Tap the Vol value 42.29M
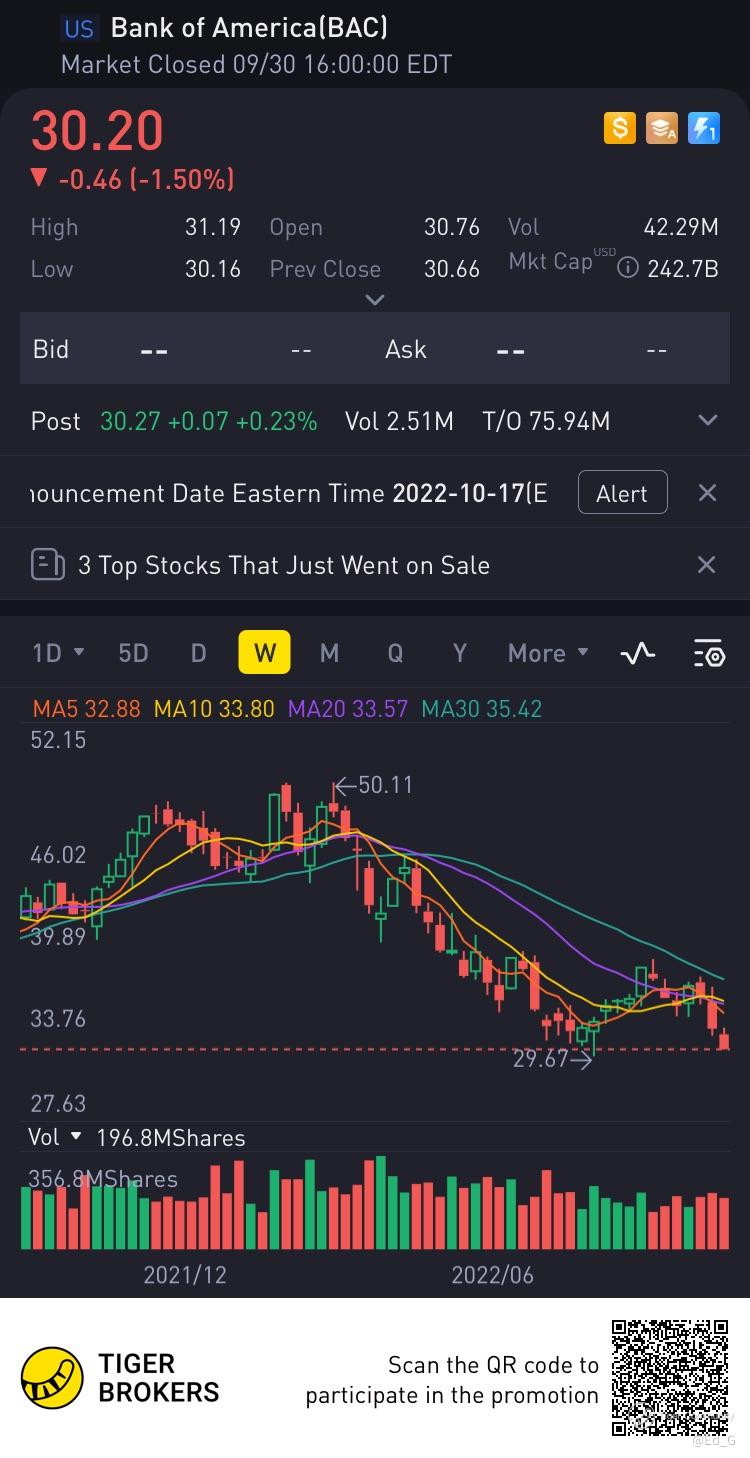This screenshot has height=1458, width=750. [681, 227]
